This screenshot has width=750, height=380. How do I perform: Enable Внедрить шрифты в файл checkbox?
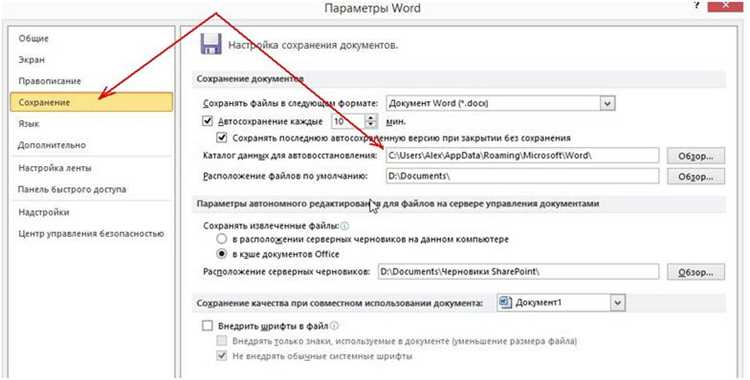coord(207,326)
